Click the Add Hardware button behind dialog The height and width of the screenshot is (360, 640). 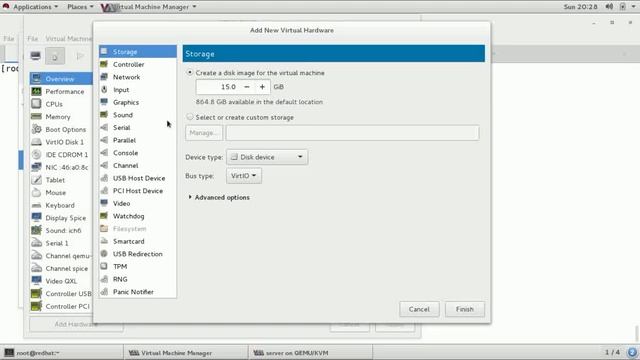(76, 324)
